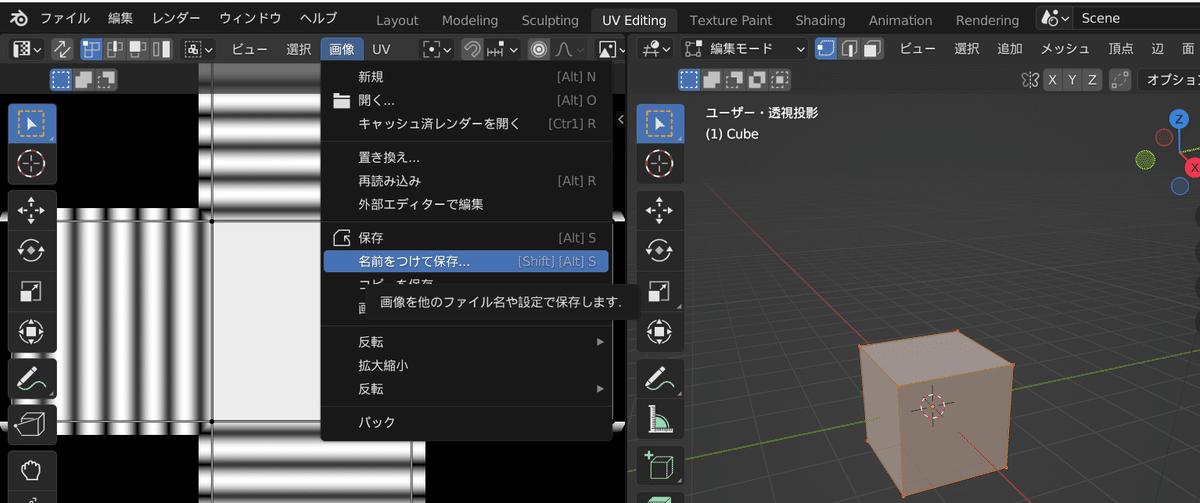This screenshot has height=503, width=1200.
Task: Select the Add Cube tool in 3D viewport
Action: tap(660, 466)
